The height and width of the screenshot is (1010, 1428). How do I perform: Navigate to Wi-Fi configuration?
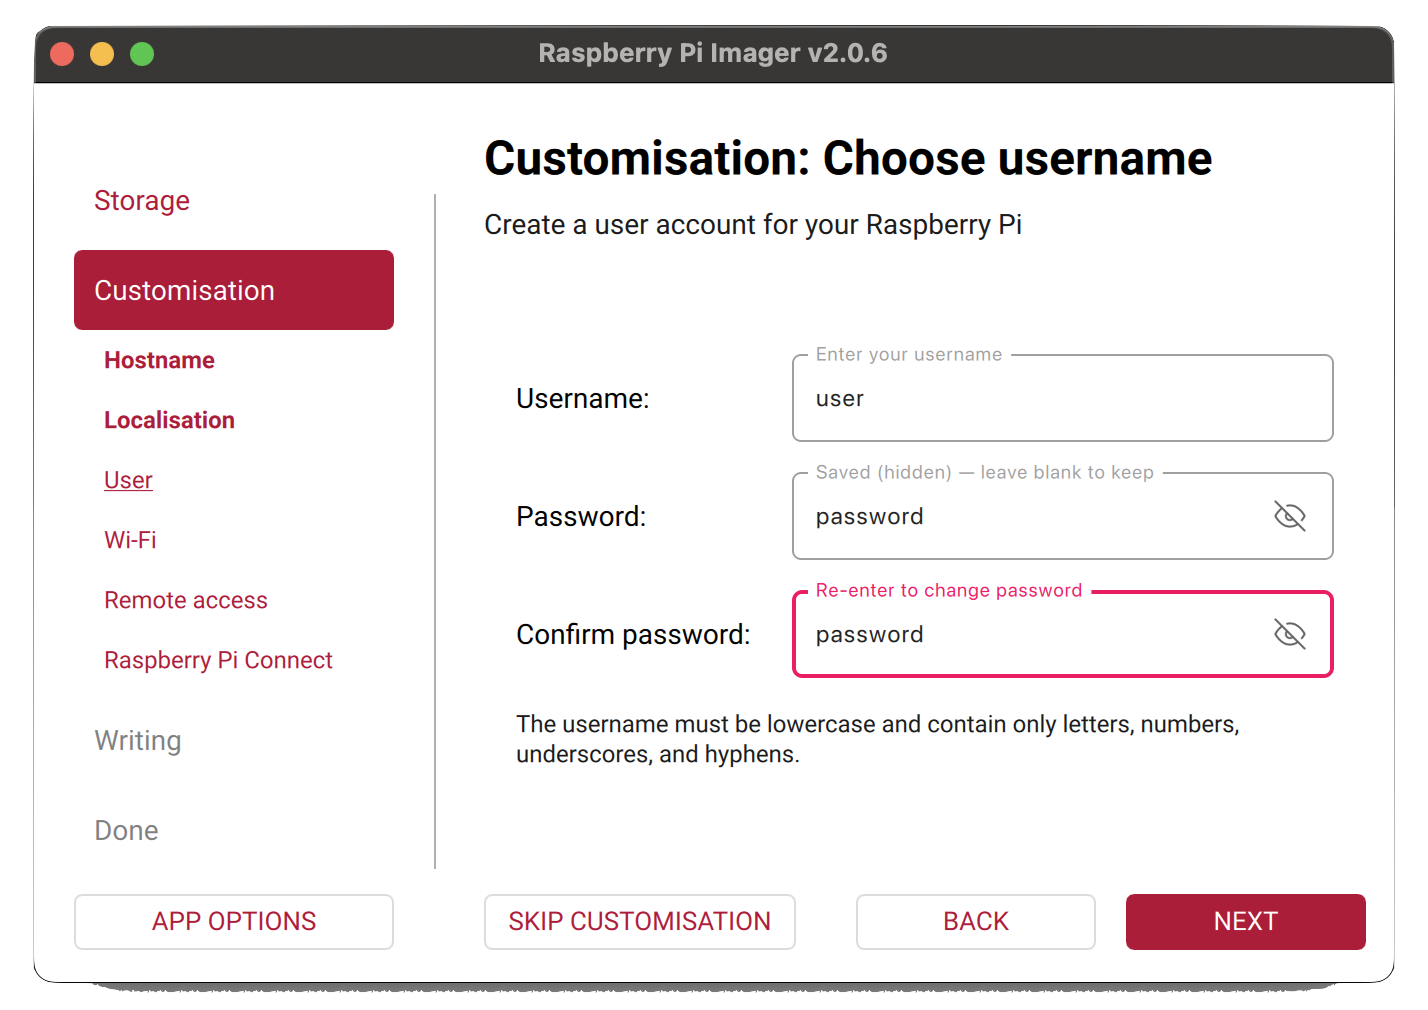tap(130, 540)
